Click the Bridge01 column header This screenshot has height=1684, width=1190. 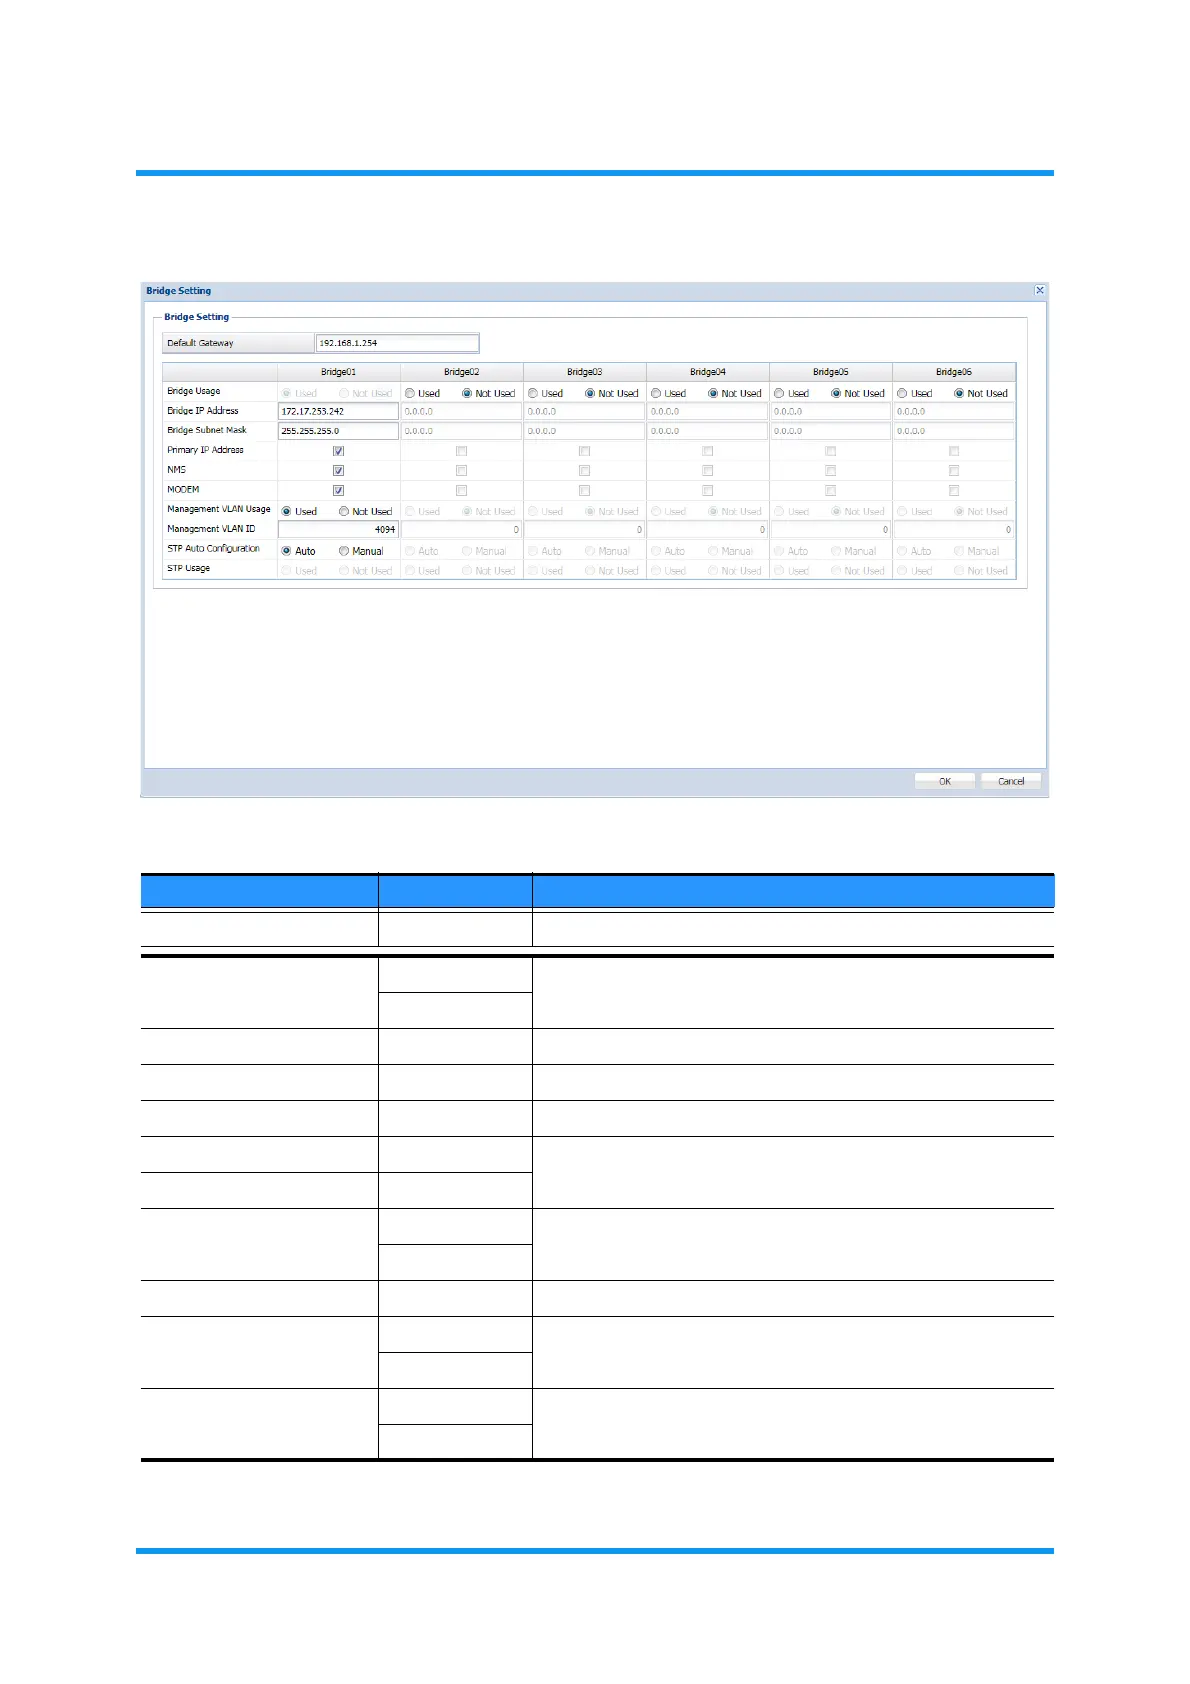pos(338,372)
